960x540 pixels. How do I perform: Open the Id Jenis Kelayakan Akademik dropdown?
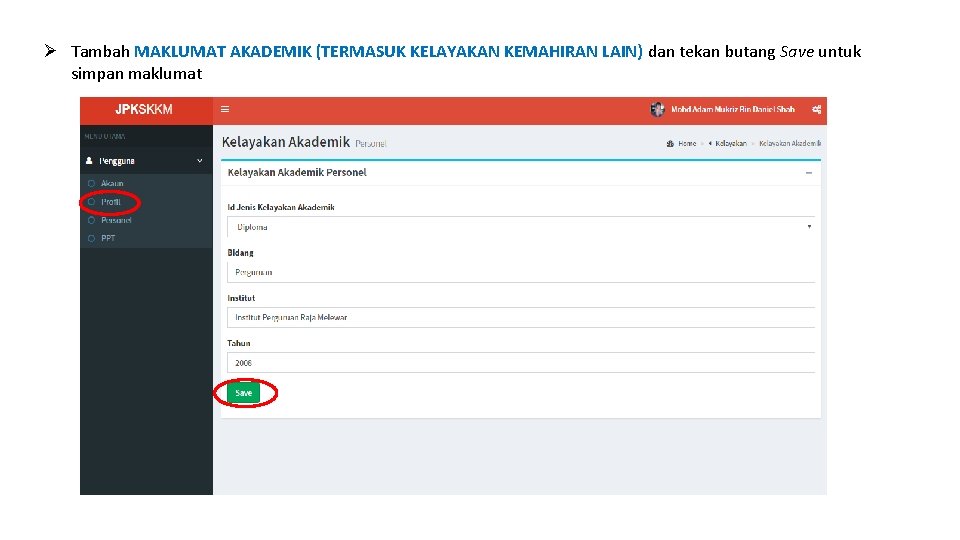(521, 227)
